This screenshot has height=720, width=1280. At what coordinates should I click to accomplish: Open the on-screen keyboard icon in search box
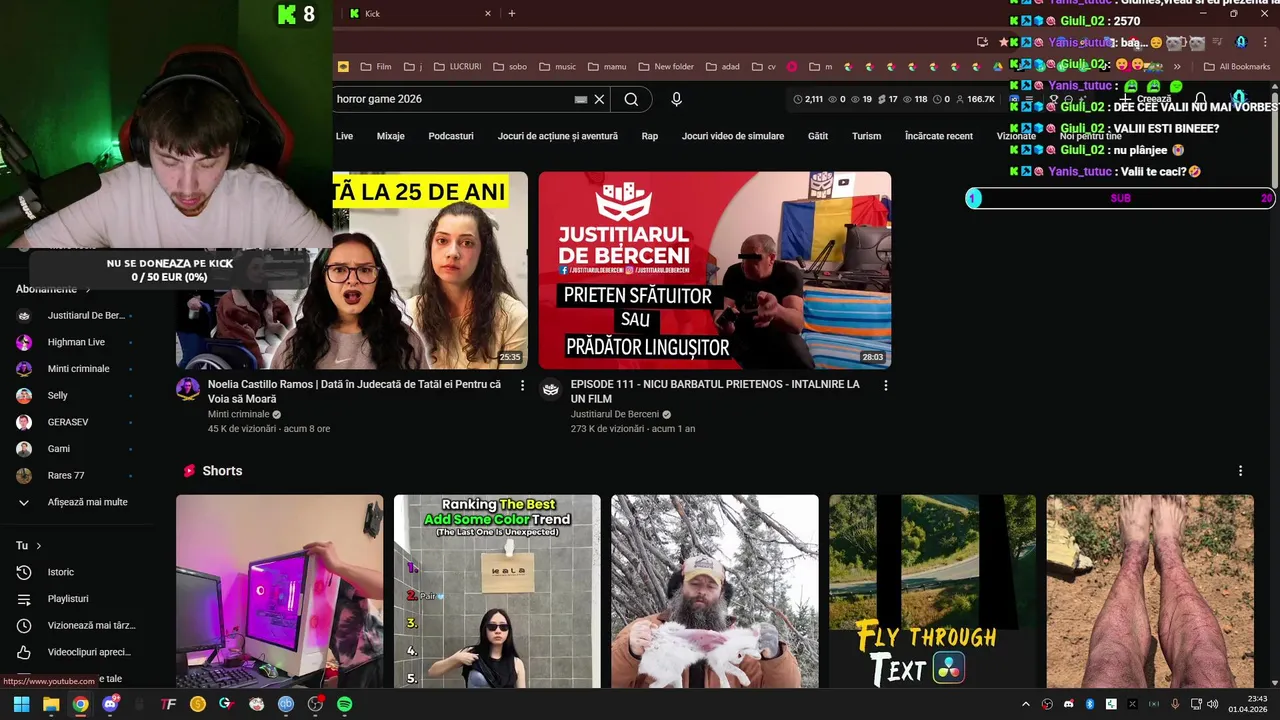[x=581, y=100]
